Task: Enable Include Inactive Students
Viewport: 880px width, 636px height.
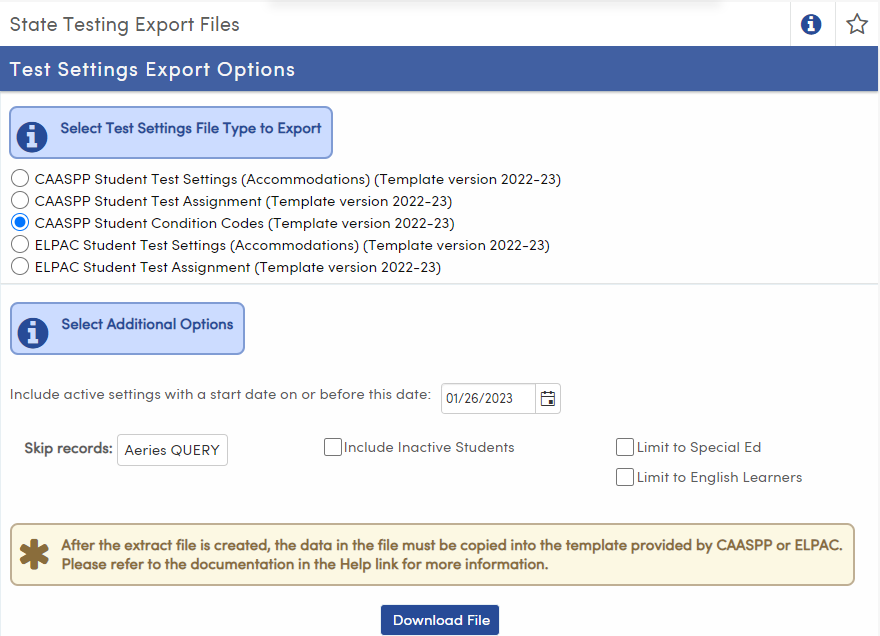Action: click(333, 447)
